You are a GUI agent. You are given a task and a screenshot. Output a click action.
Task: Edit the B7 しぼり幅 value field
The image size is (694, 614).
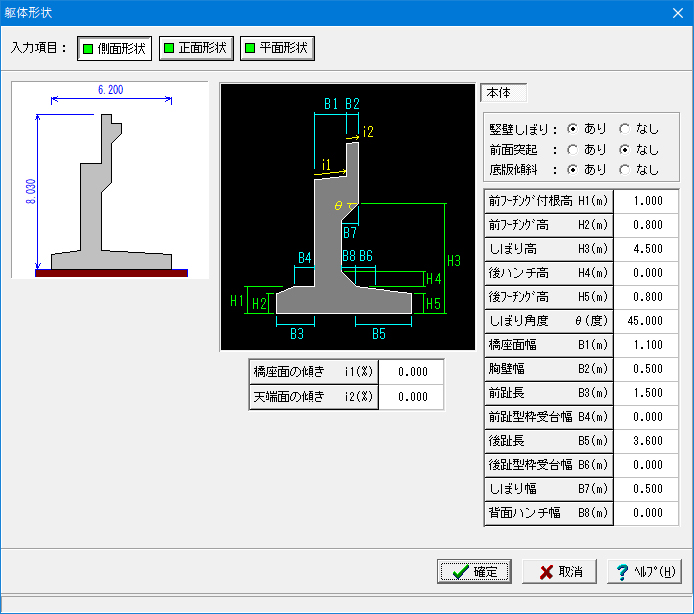tap(646, 489)
